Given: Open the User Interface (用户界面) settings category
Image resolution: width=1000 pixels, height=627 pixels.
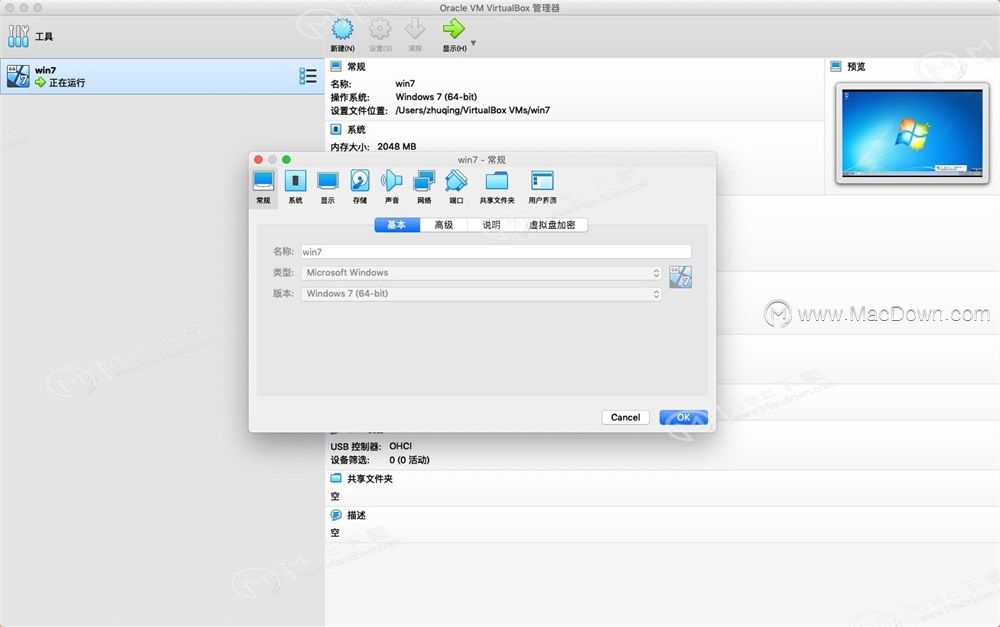Looking at the screenshot, I should pyautogui.click(x=542, y=187).
